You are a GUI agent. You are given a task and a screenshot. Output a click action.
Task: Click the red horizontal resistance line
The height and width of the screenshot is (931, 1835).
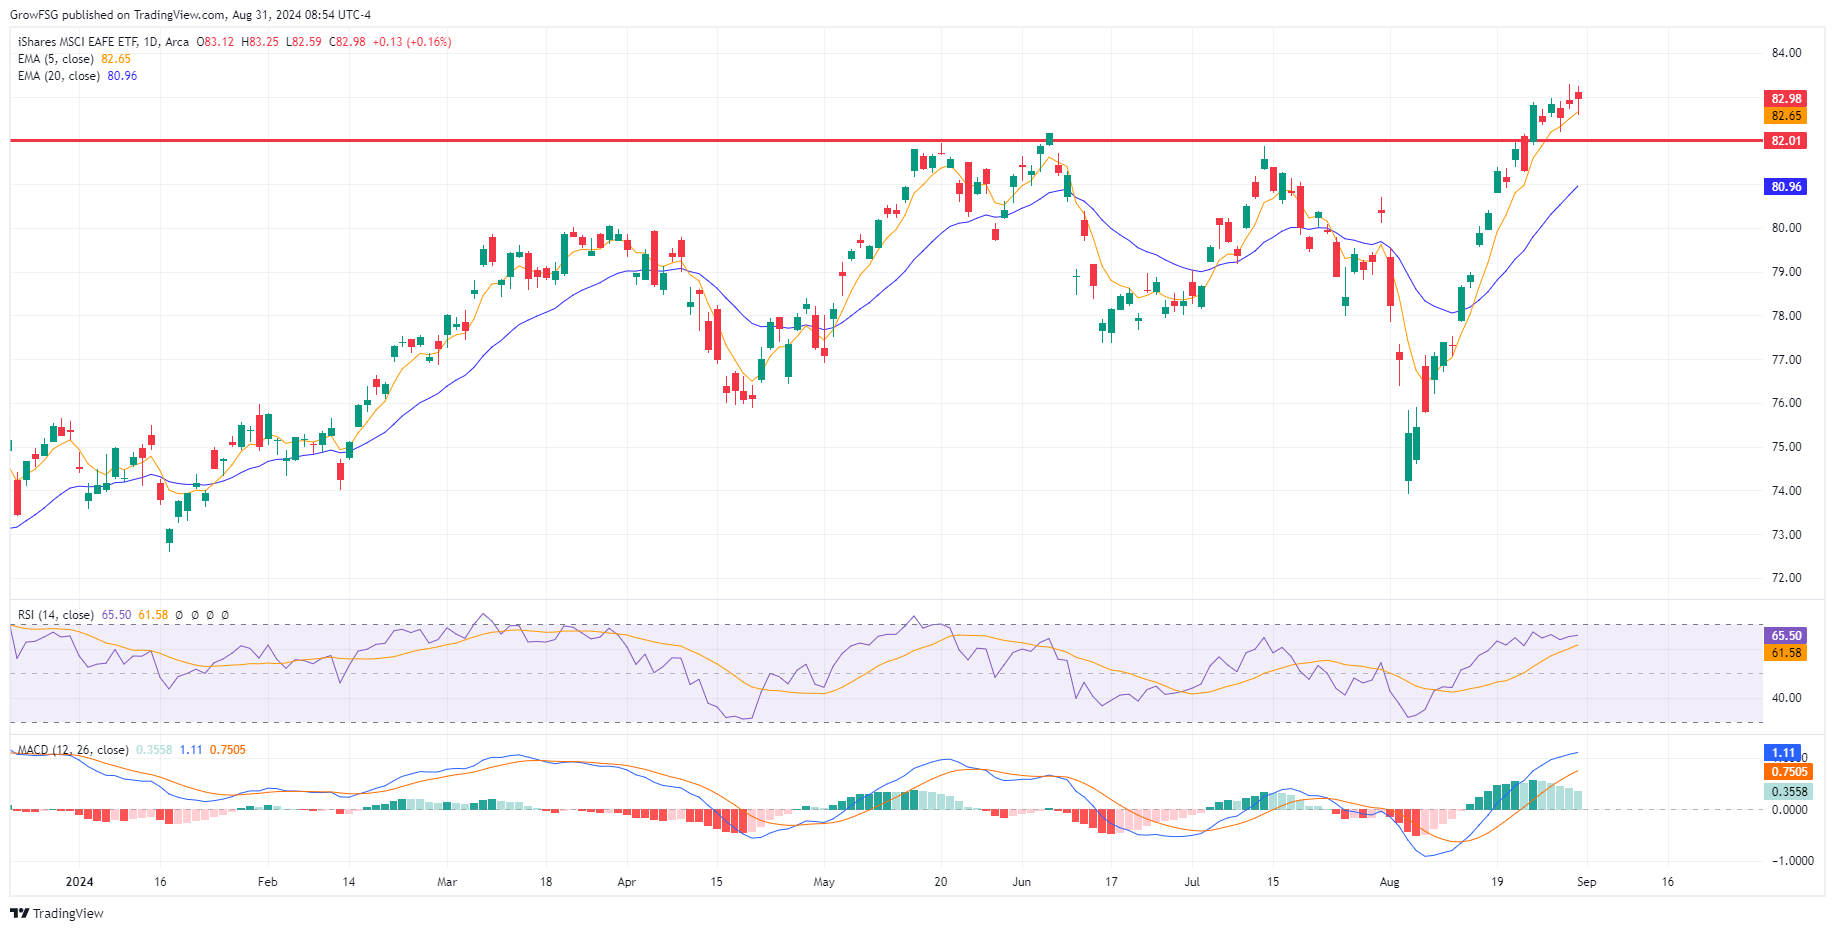tap(600, 141)
